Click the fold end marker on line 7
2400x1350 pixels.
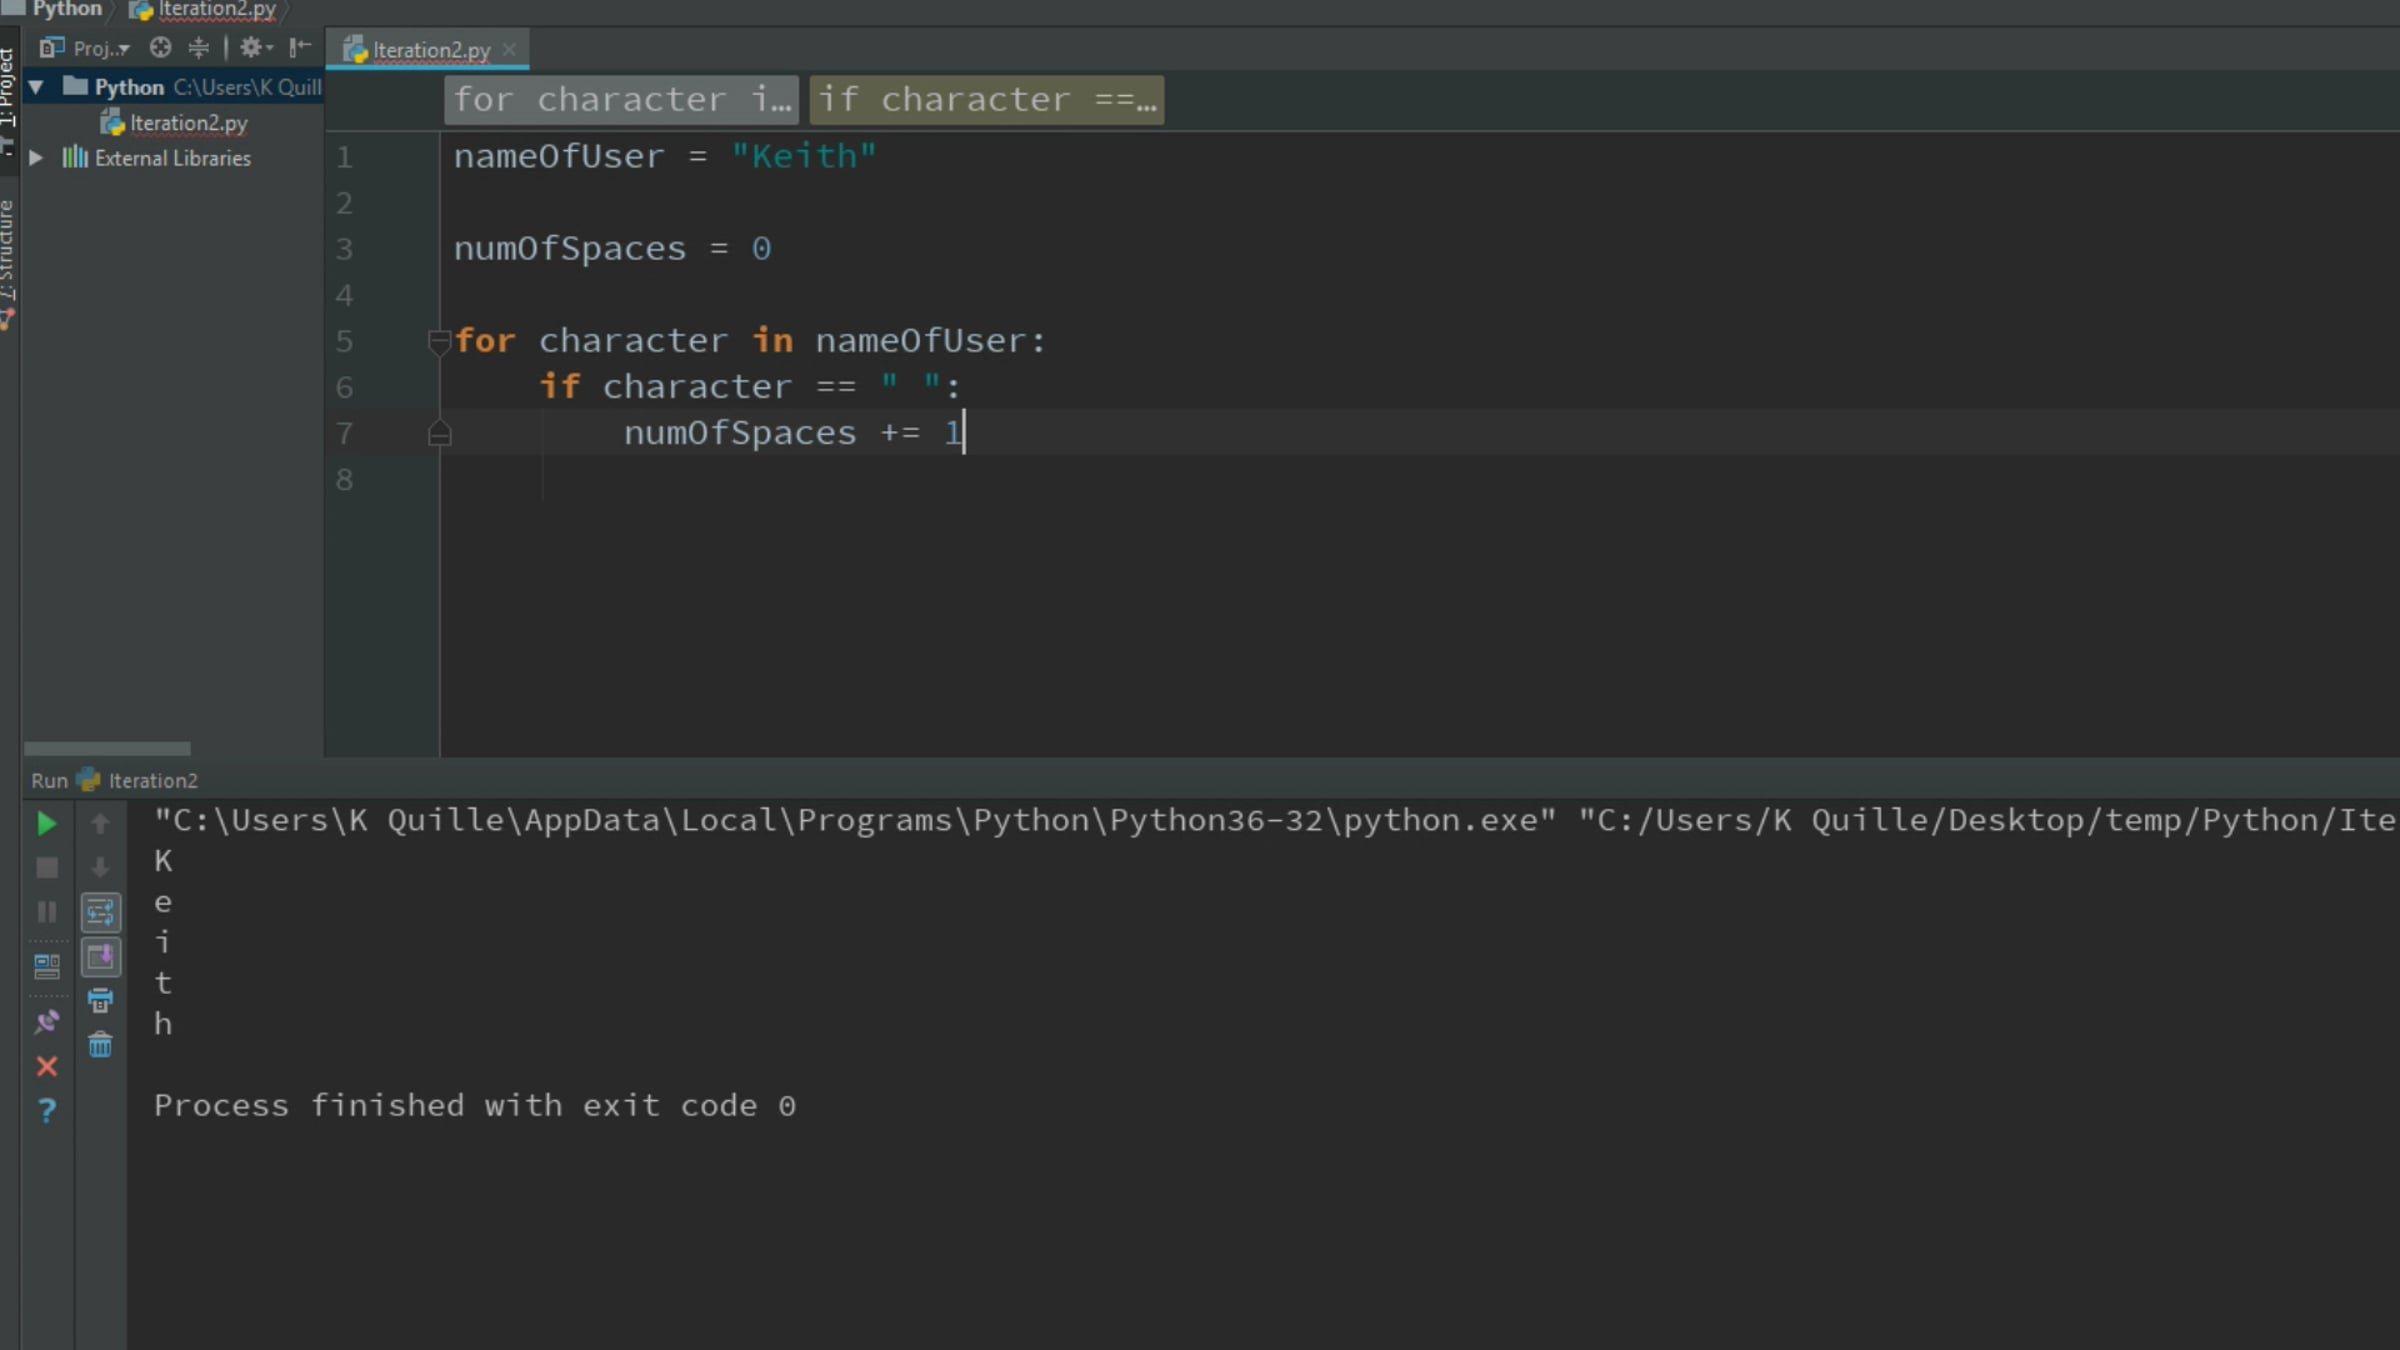[439, 433]
